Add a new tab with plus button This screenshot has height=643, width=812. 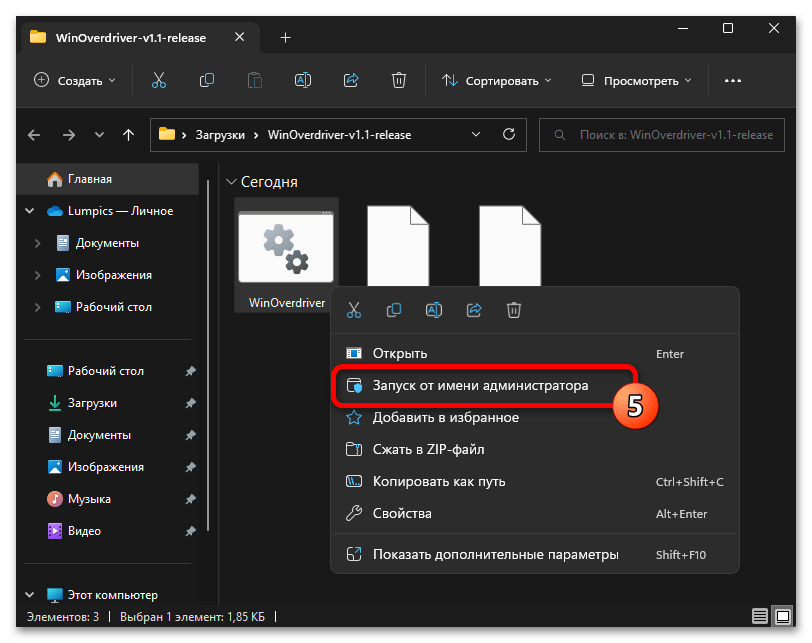point(285,38)
